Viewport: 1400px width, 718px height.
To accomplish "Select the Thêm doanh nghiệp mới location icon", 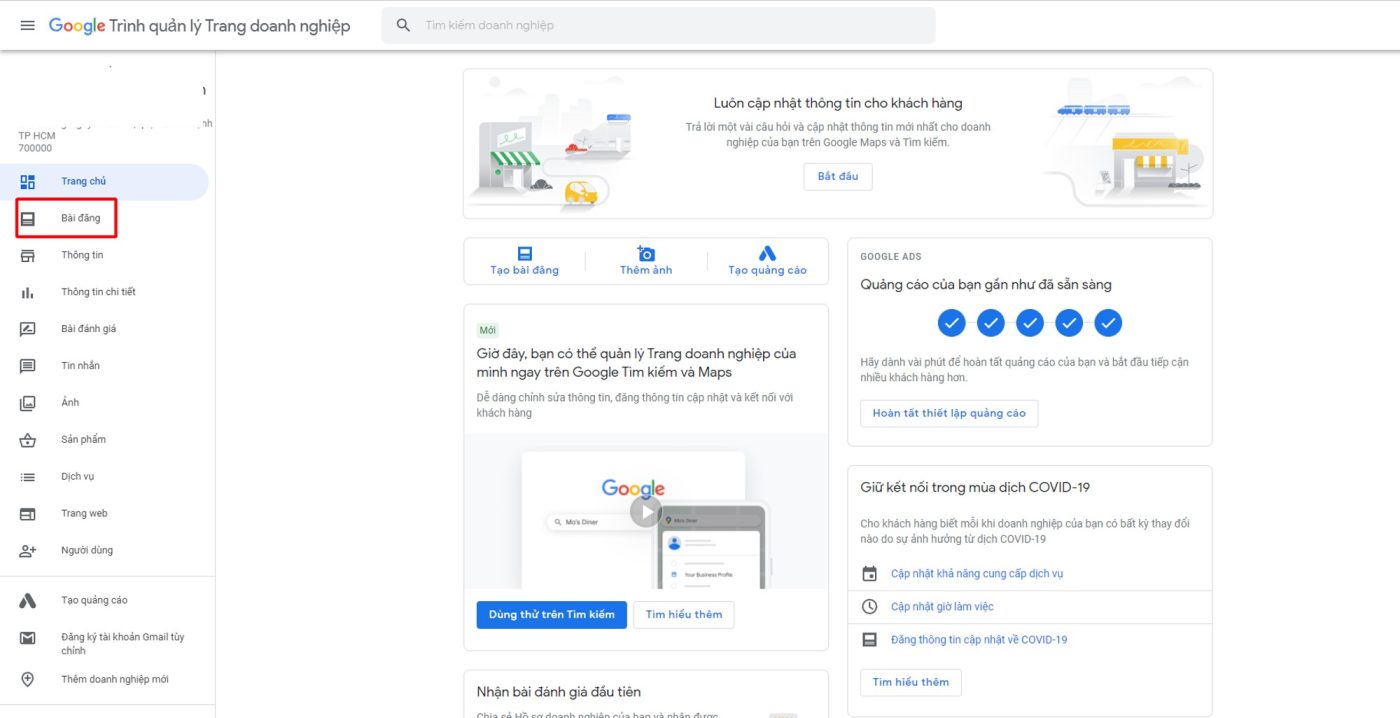I will point(28,676).
